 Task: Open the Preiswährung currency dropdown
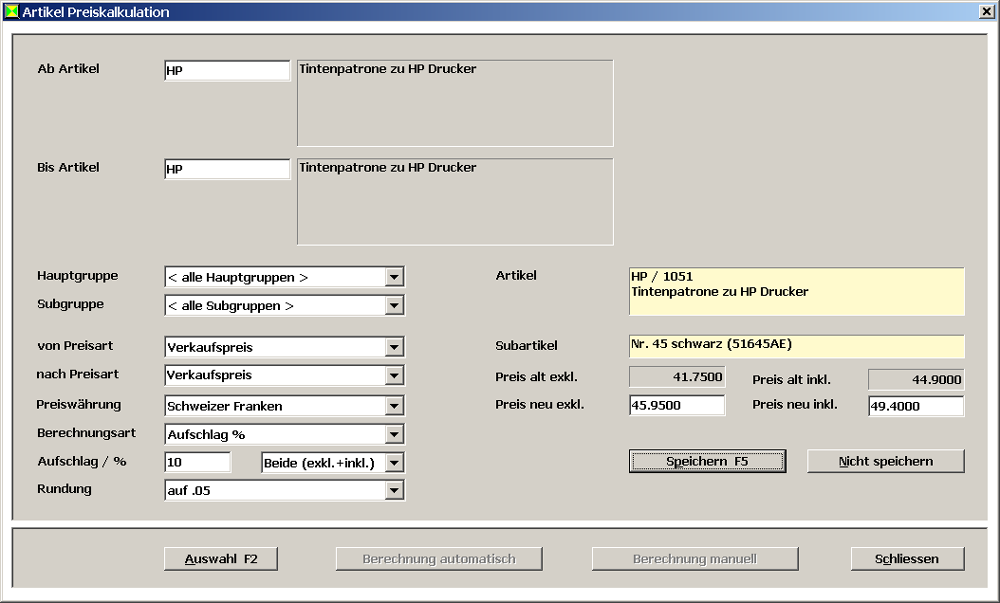394,406
